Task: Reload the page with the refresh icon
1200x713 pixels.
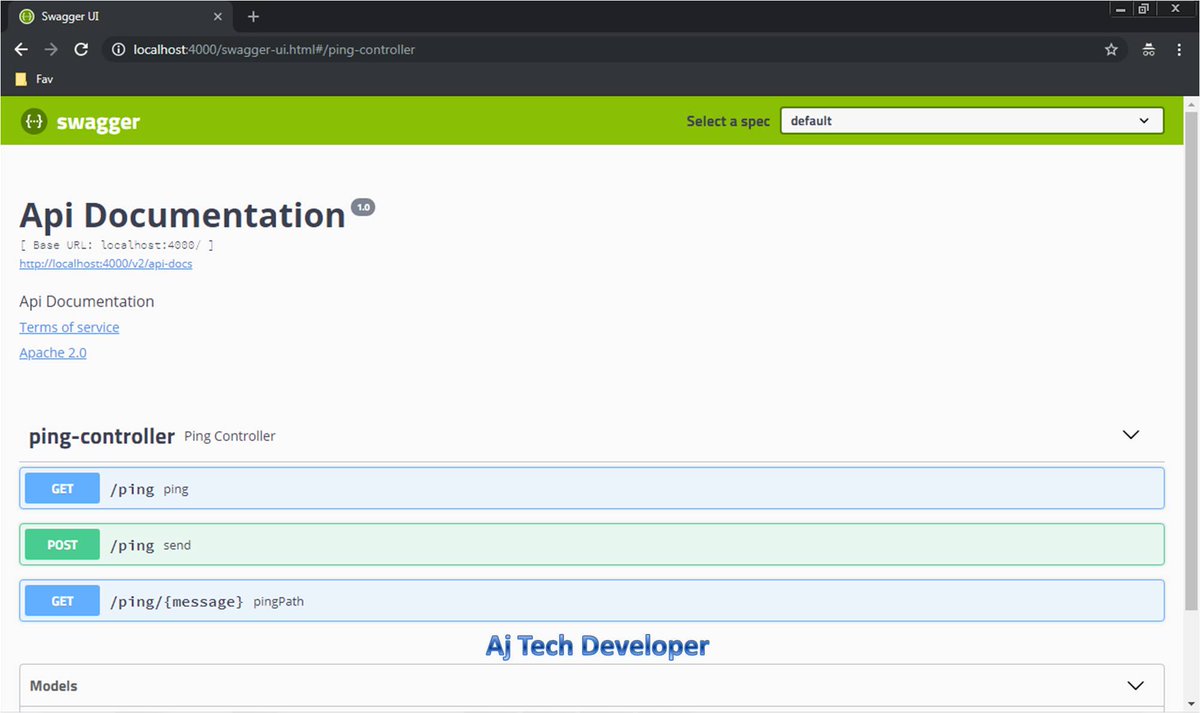Action: coord(82,49)
